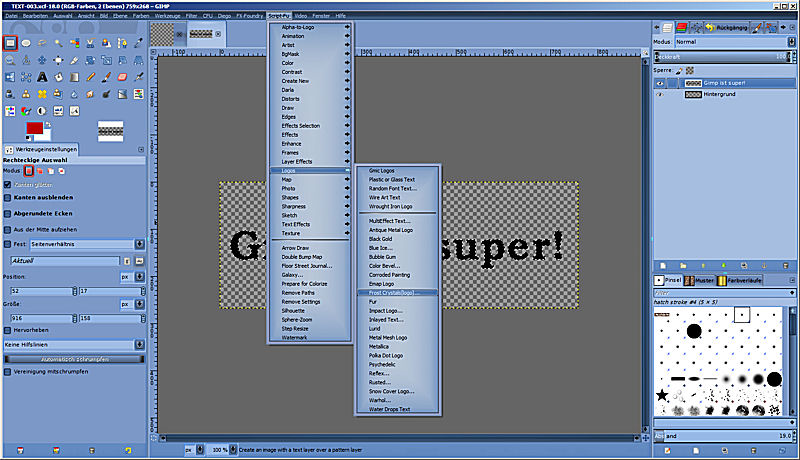Hide the 'Gimp ist super!' layer

660,83
